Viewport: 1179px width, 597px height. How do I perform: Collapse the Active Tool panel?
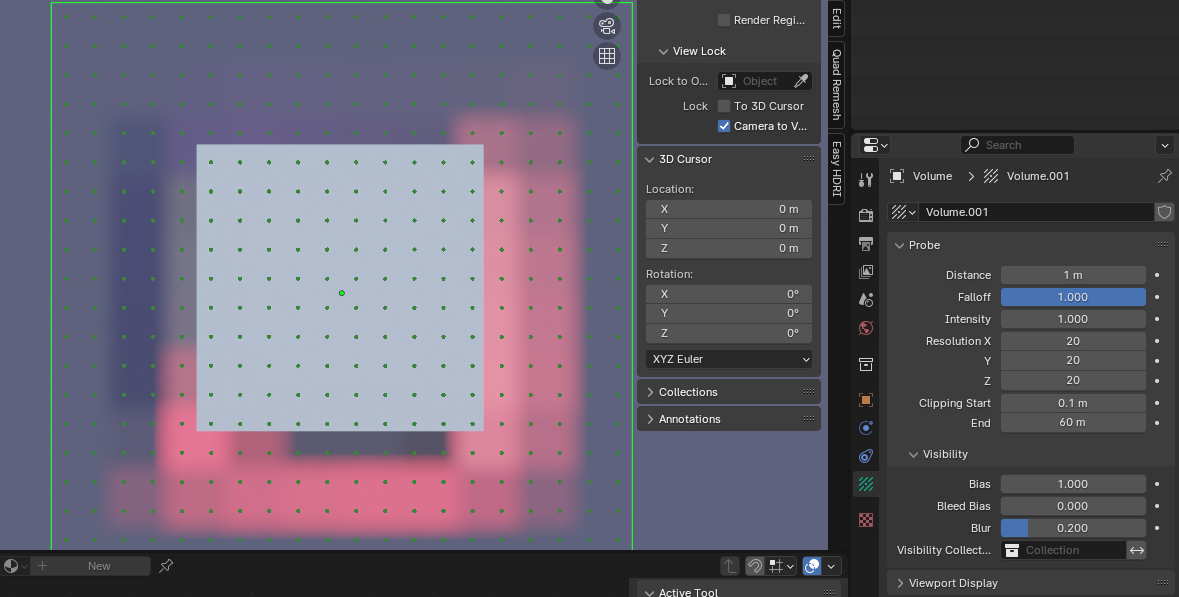650,592
